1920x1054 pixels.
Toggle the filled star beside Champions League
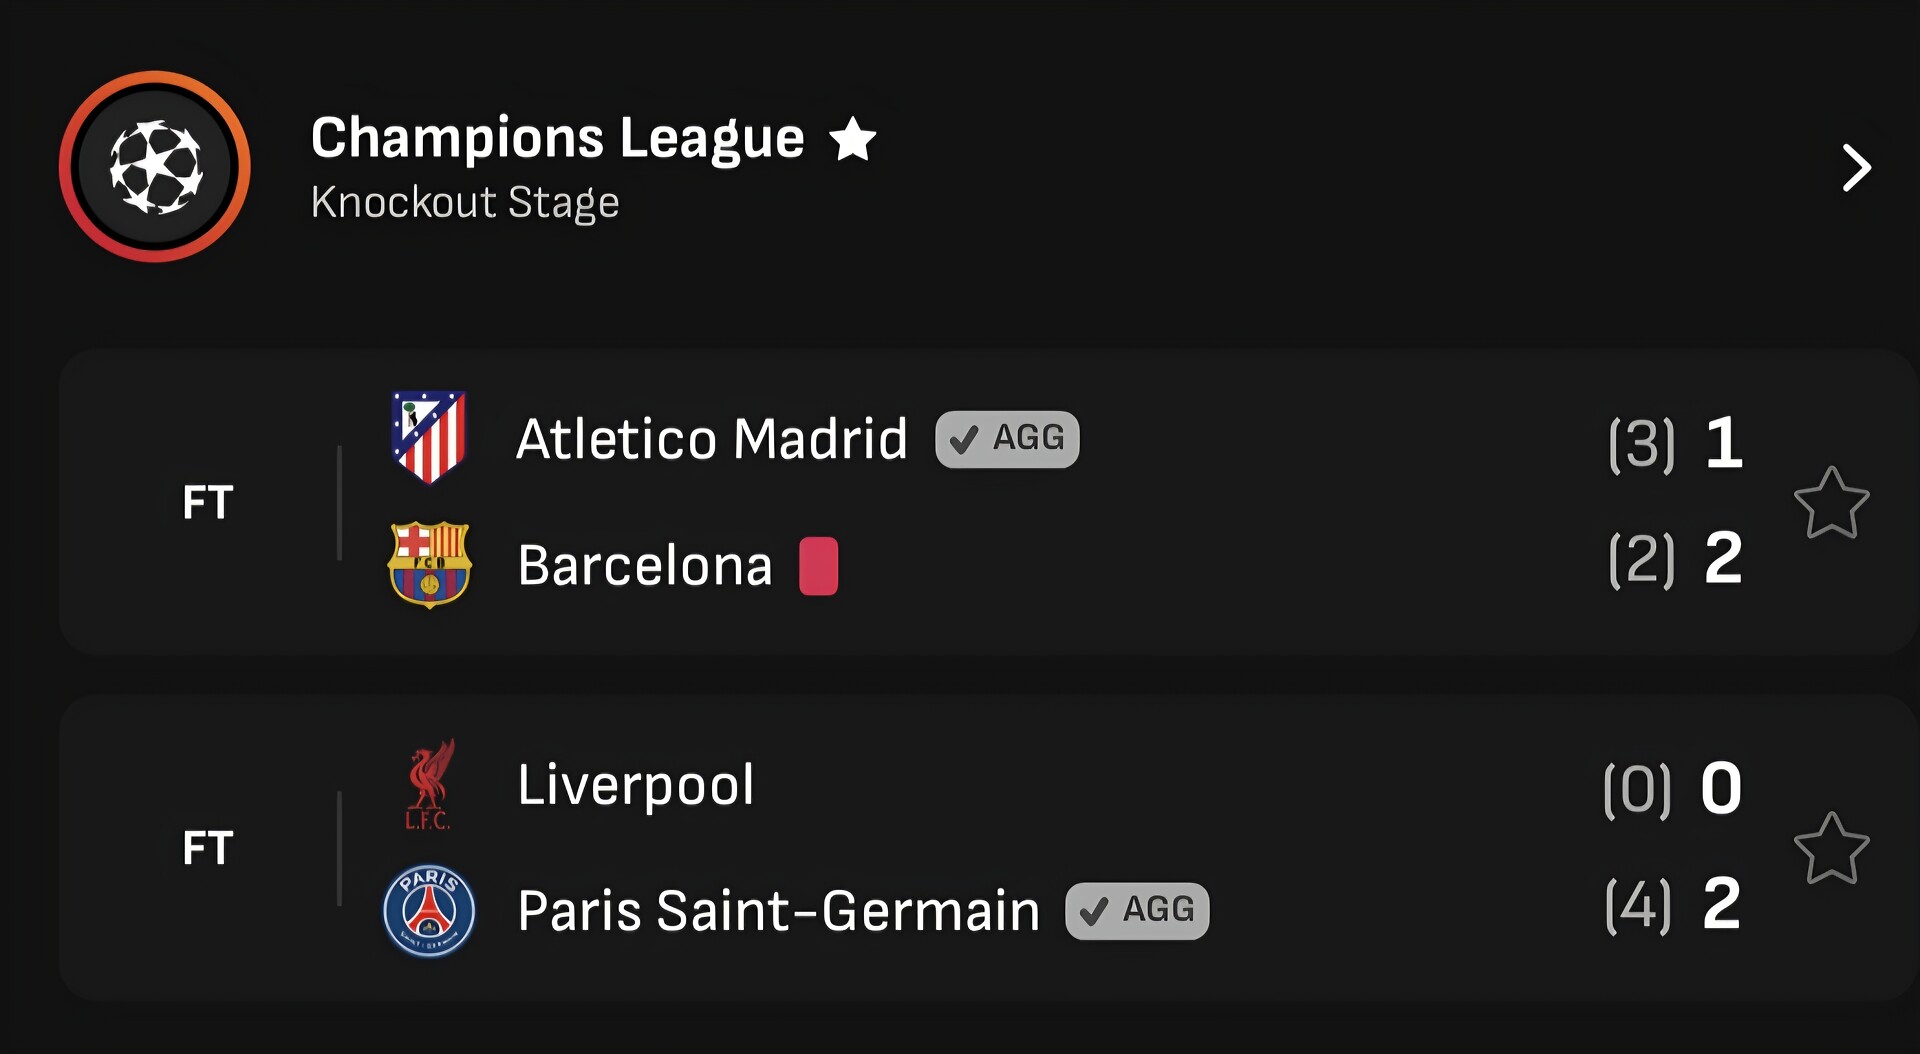coord(852,139)
